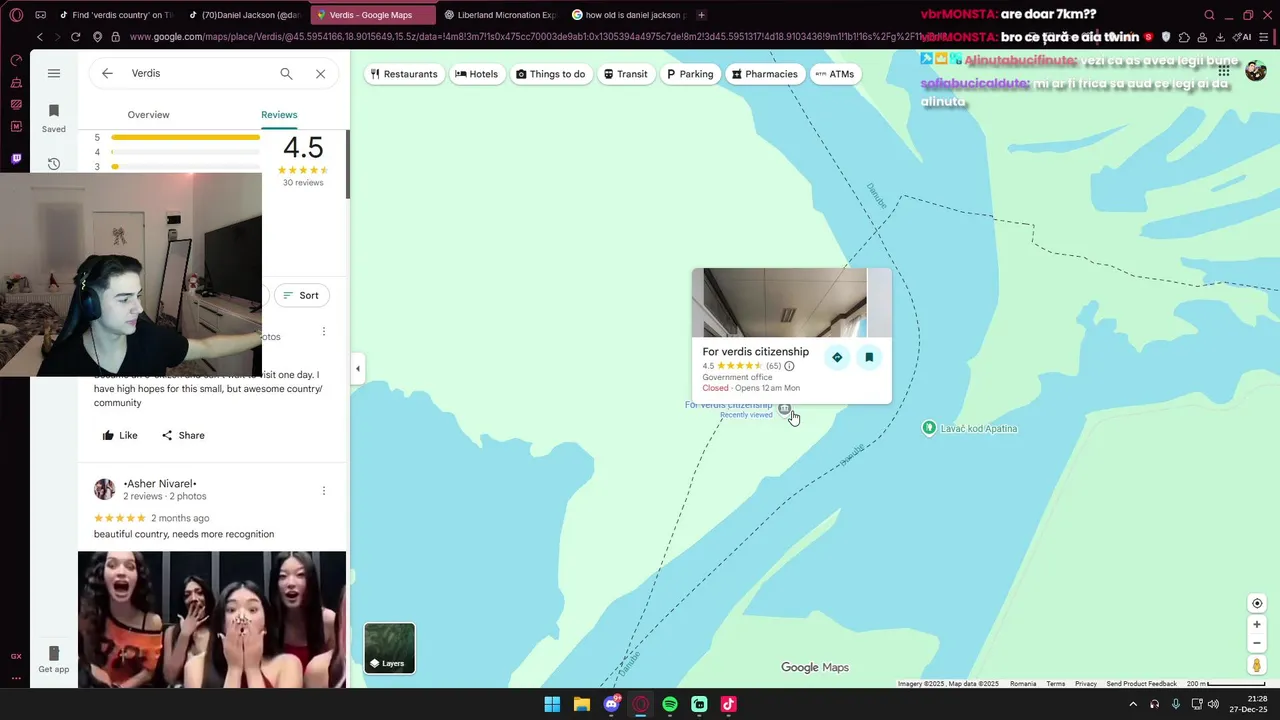1280x720 pixels.
Task: Open Twitch icon in Opera sidebar
Action: click(16, 158)
